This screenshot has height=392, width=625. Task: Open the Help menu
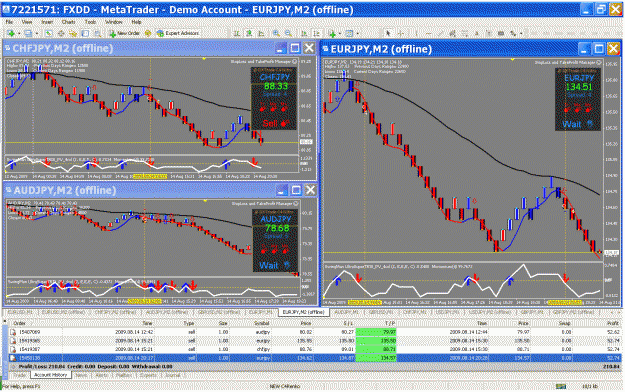(136, 22)
